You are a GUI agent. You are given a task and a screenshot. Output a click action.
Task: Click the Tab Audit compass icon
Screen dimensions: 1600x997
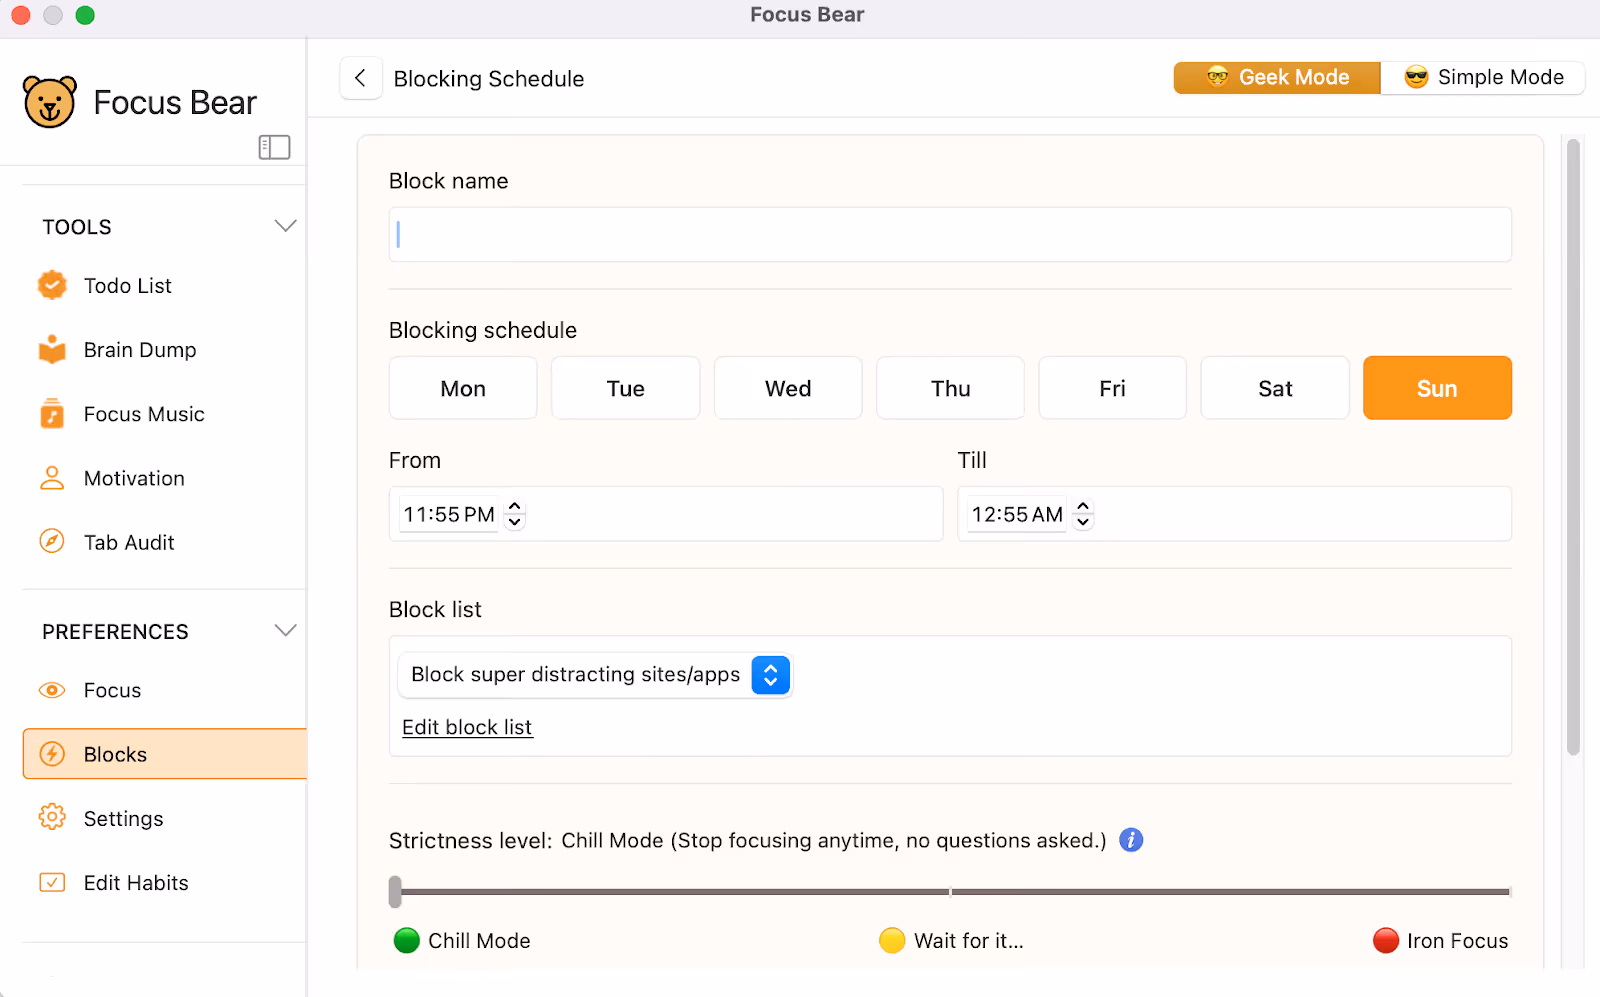coord(52,541)
